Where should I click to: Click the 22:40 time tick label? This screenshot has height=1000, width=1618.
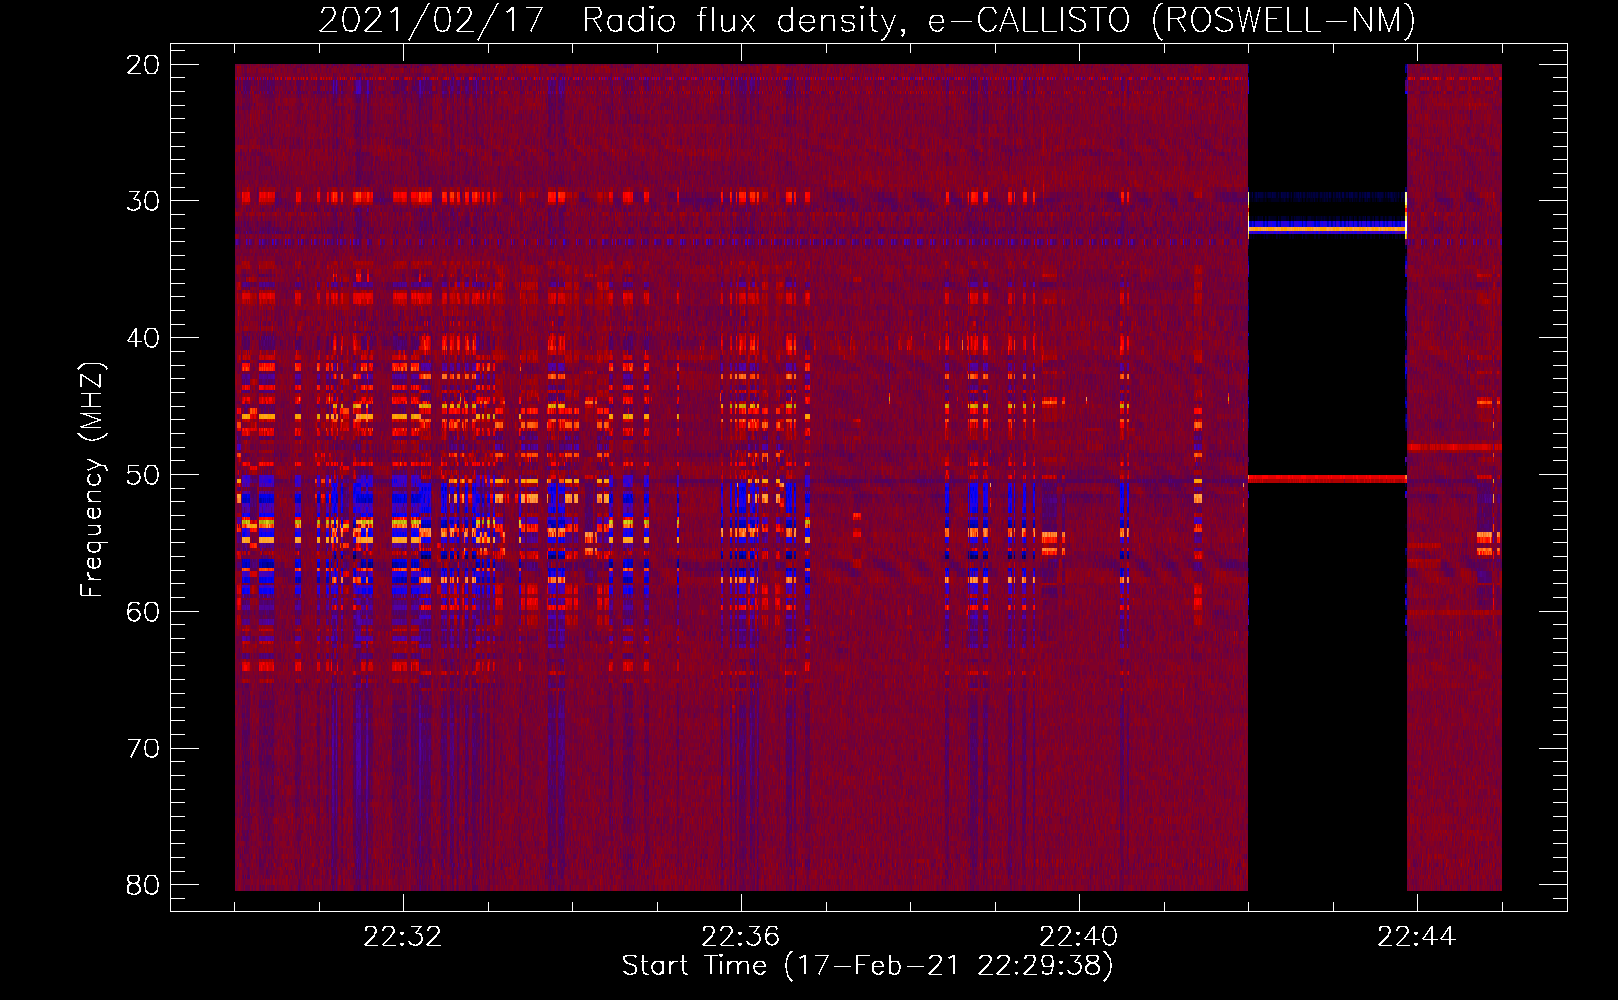click(x=1078, y=937)
